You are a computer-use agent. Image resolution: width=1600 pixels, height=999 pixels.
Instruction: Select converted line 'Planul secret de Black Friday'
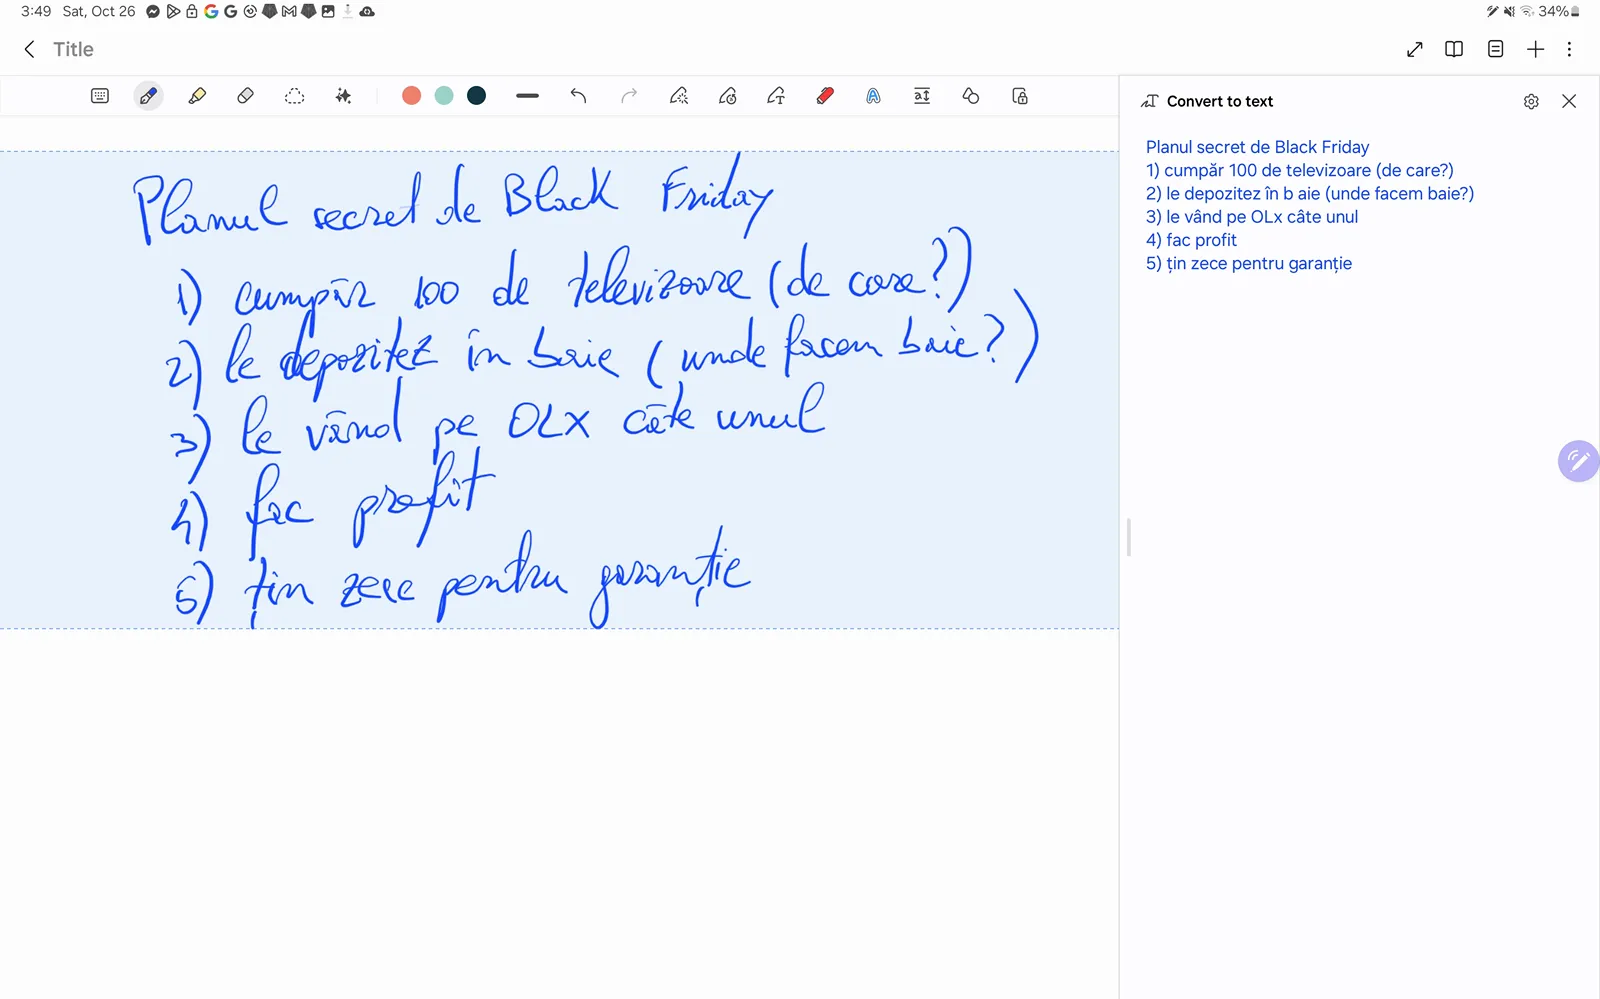click(x=1257, y=147)
